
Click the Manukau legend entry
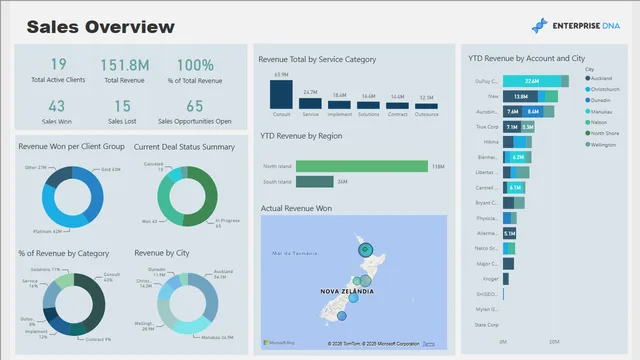click(x=598, y=111)
